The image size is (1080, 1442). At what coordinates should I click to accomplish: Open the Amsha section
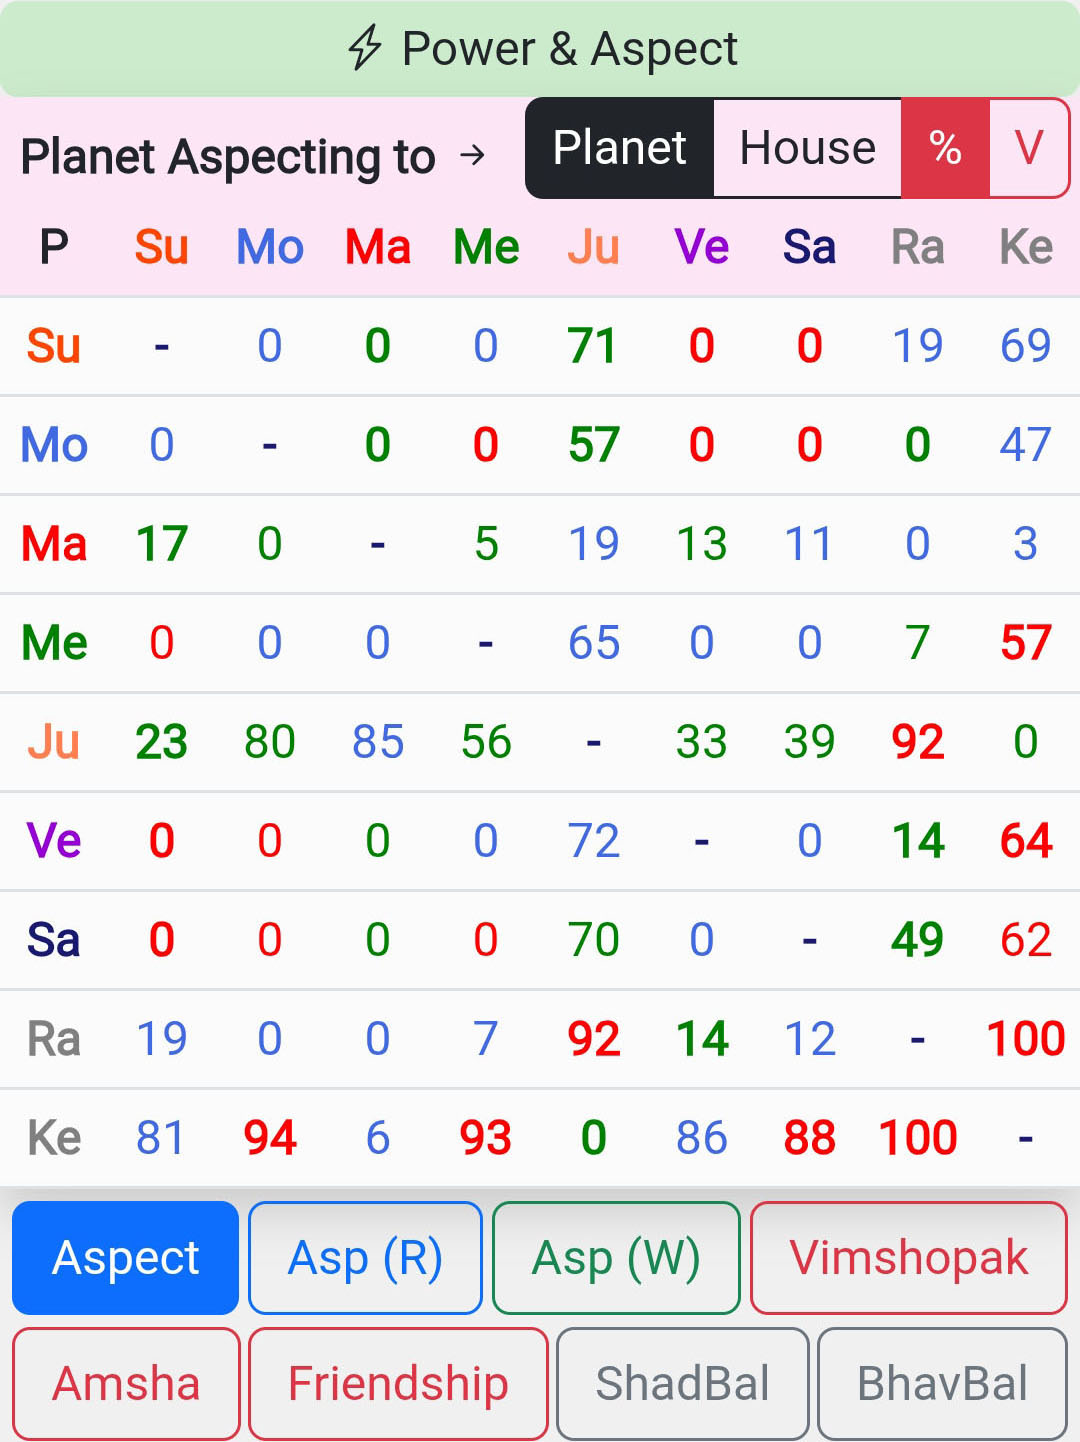tap(126, 1384)
